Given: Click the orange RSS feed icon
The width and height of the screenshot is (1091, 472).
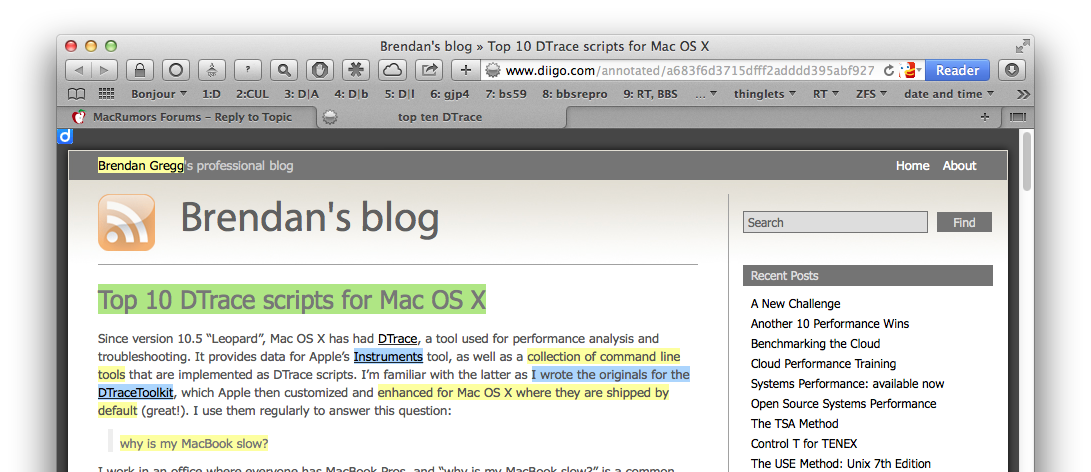Looking at the screenshot, I should [126, 223].
